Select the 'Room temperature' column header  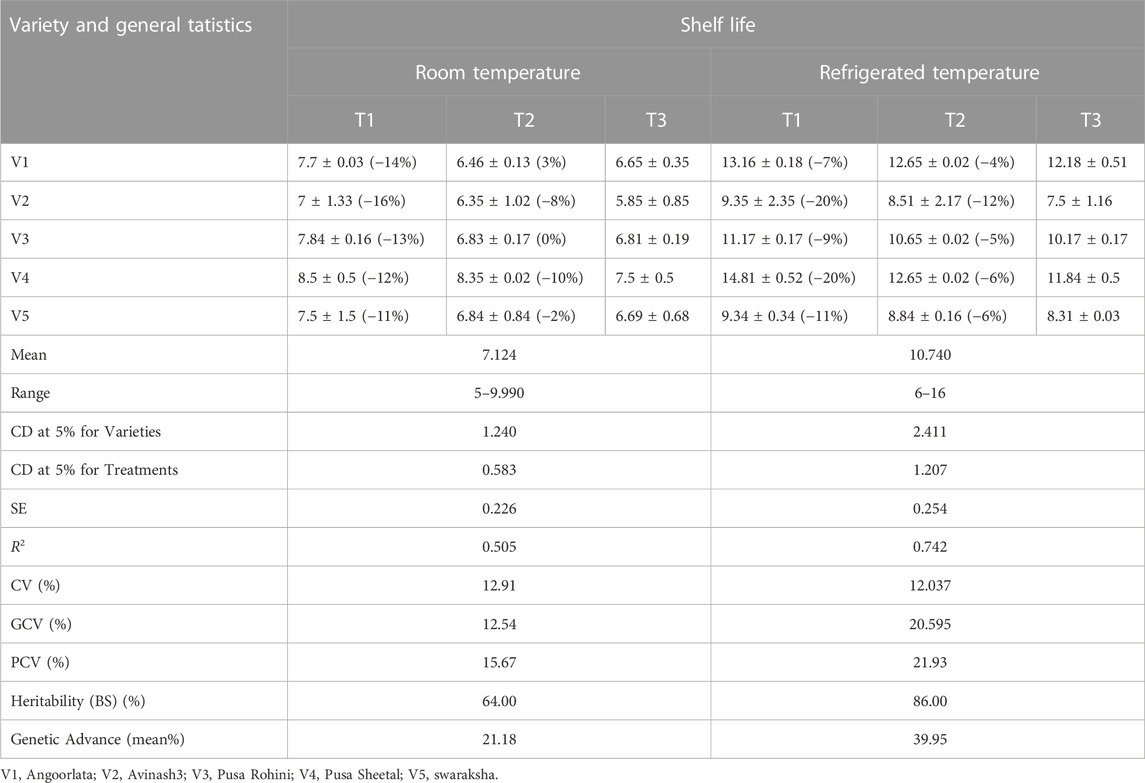pyautogui.click(x=498, y=72)
